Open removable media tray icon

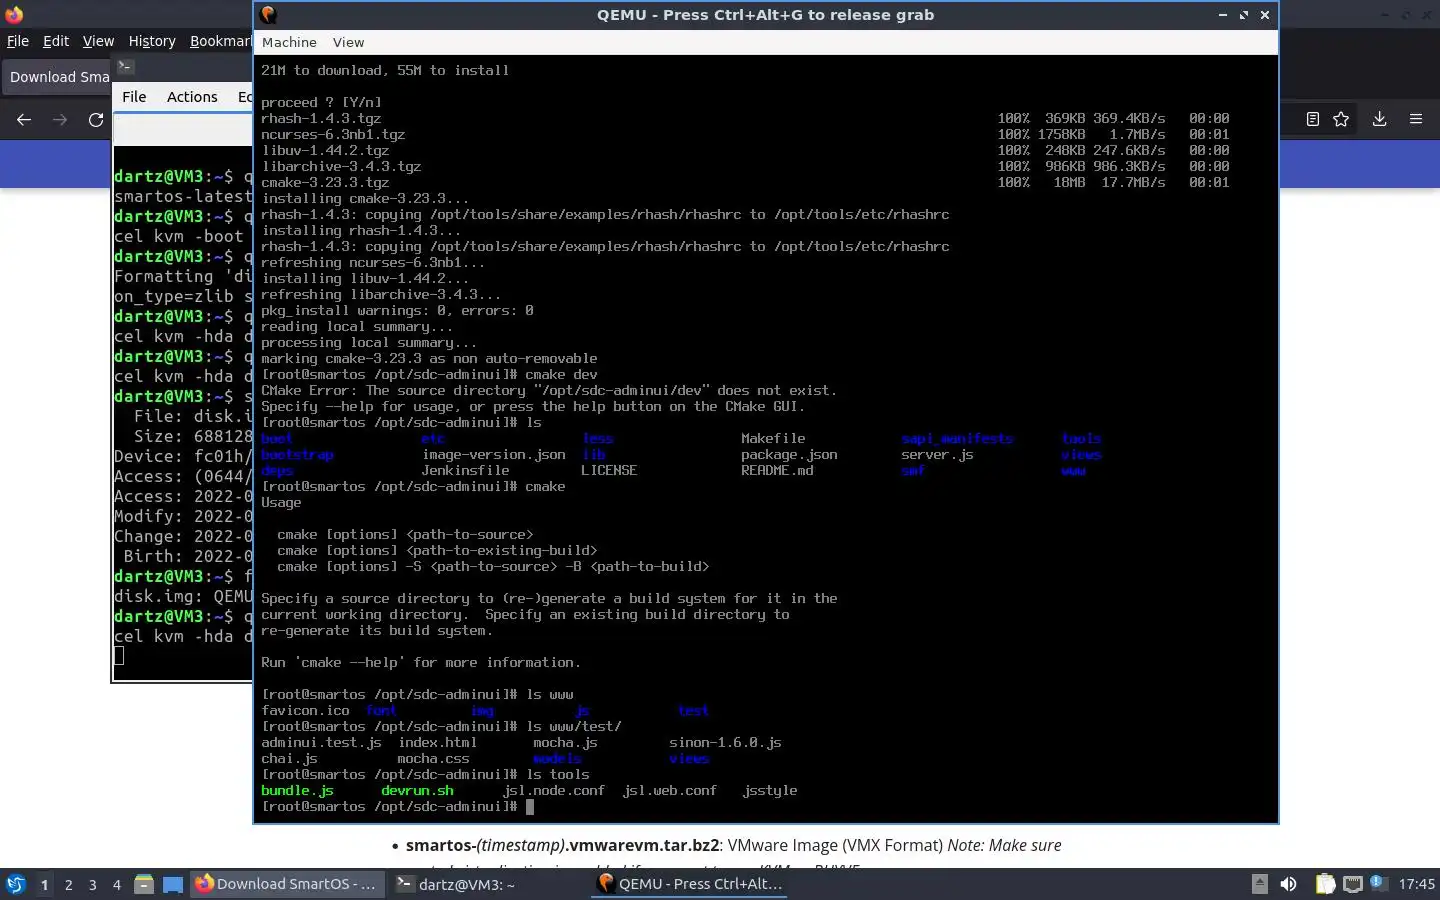point(1260,884)
